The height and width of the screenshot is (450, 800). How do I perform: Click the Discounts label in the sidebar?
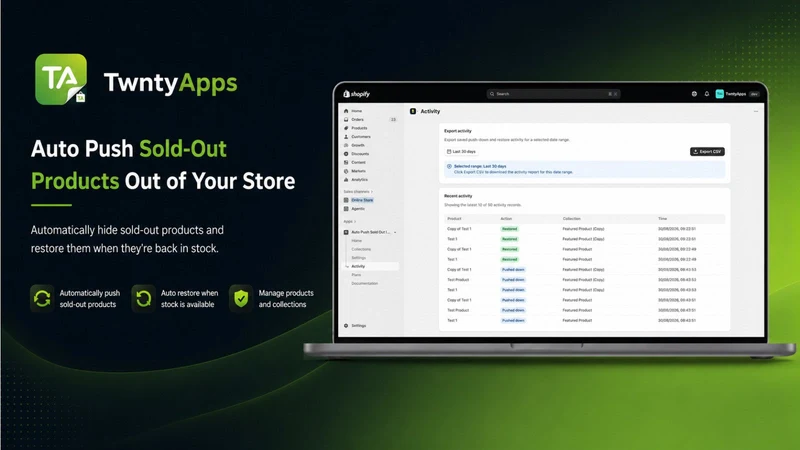coord(360,154)
